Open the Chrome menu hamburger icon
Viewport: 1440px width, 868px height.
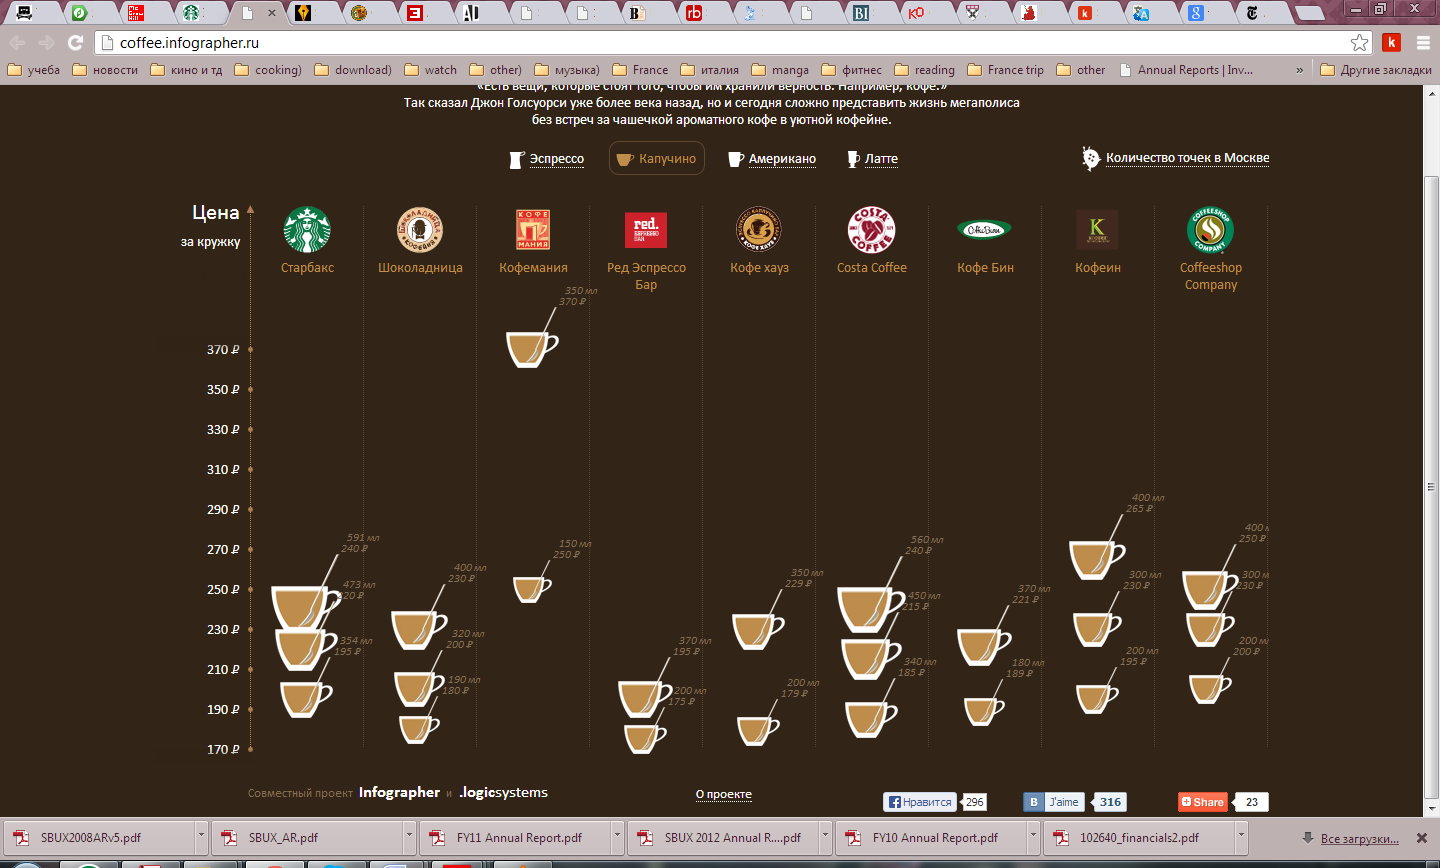pyautogui.click(x=1423, y=43)
